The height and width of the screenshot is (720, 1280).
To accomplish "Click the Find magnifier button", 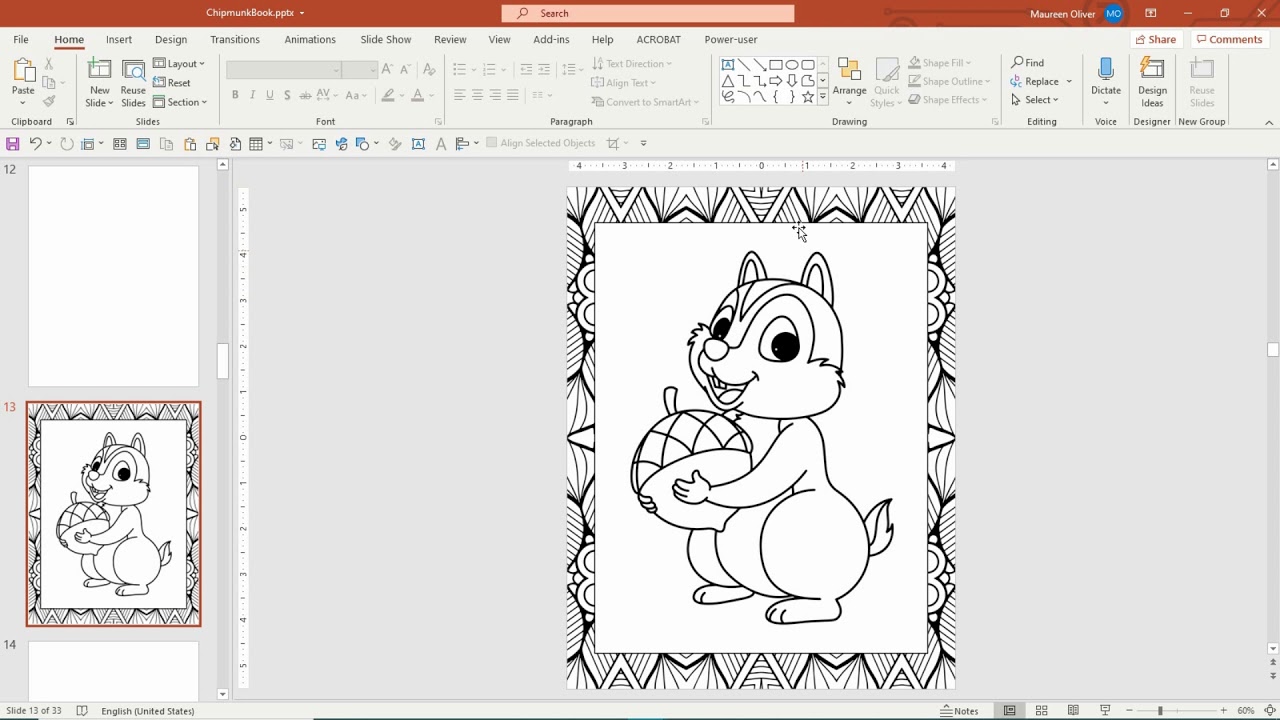I will click(1027, 63).
